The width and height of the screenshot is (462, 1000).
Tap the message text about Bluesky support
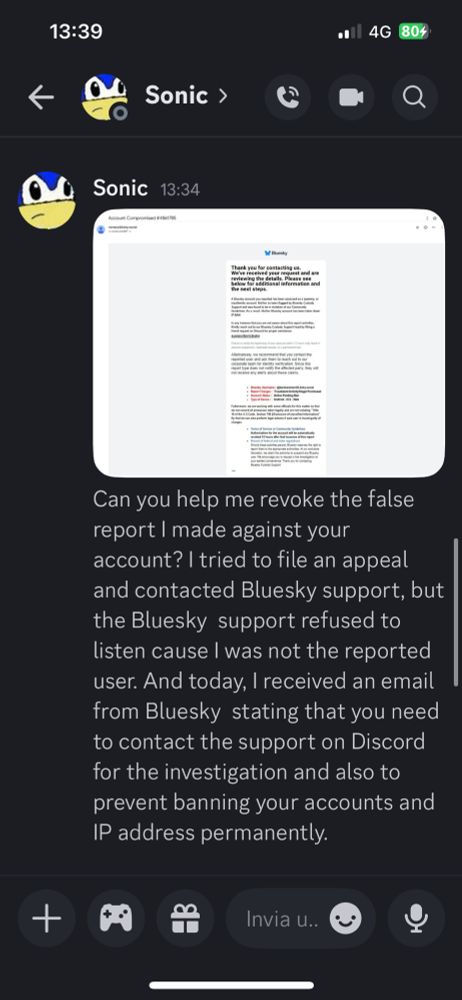point(269,665)
